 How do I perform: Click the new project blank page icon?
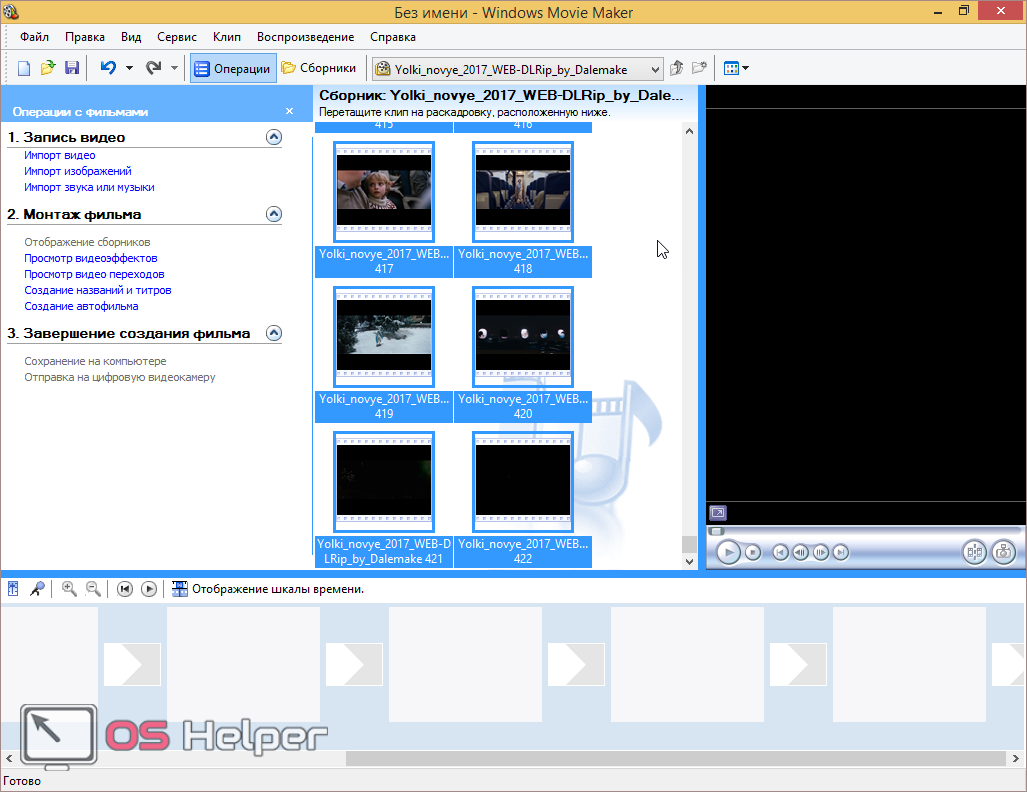pos(24,68)
